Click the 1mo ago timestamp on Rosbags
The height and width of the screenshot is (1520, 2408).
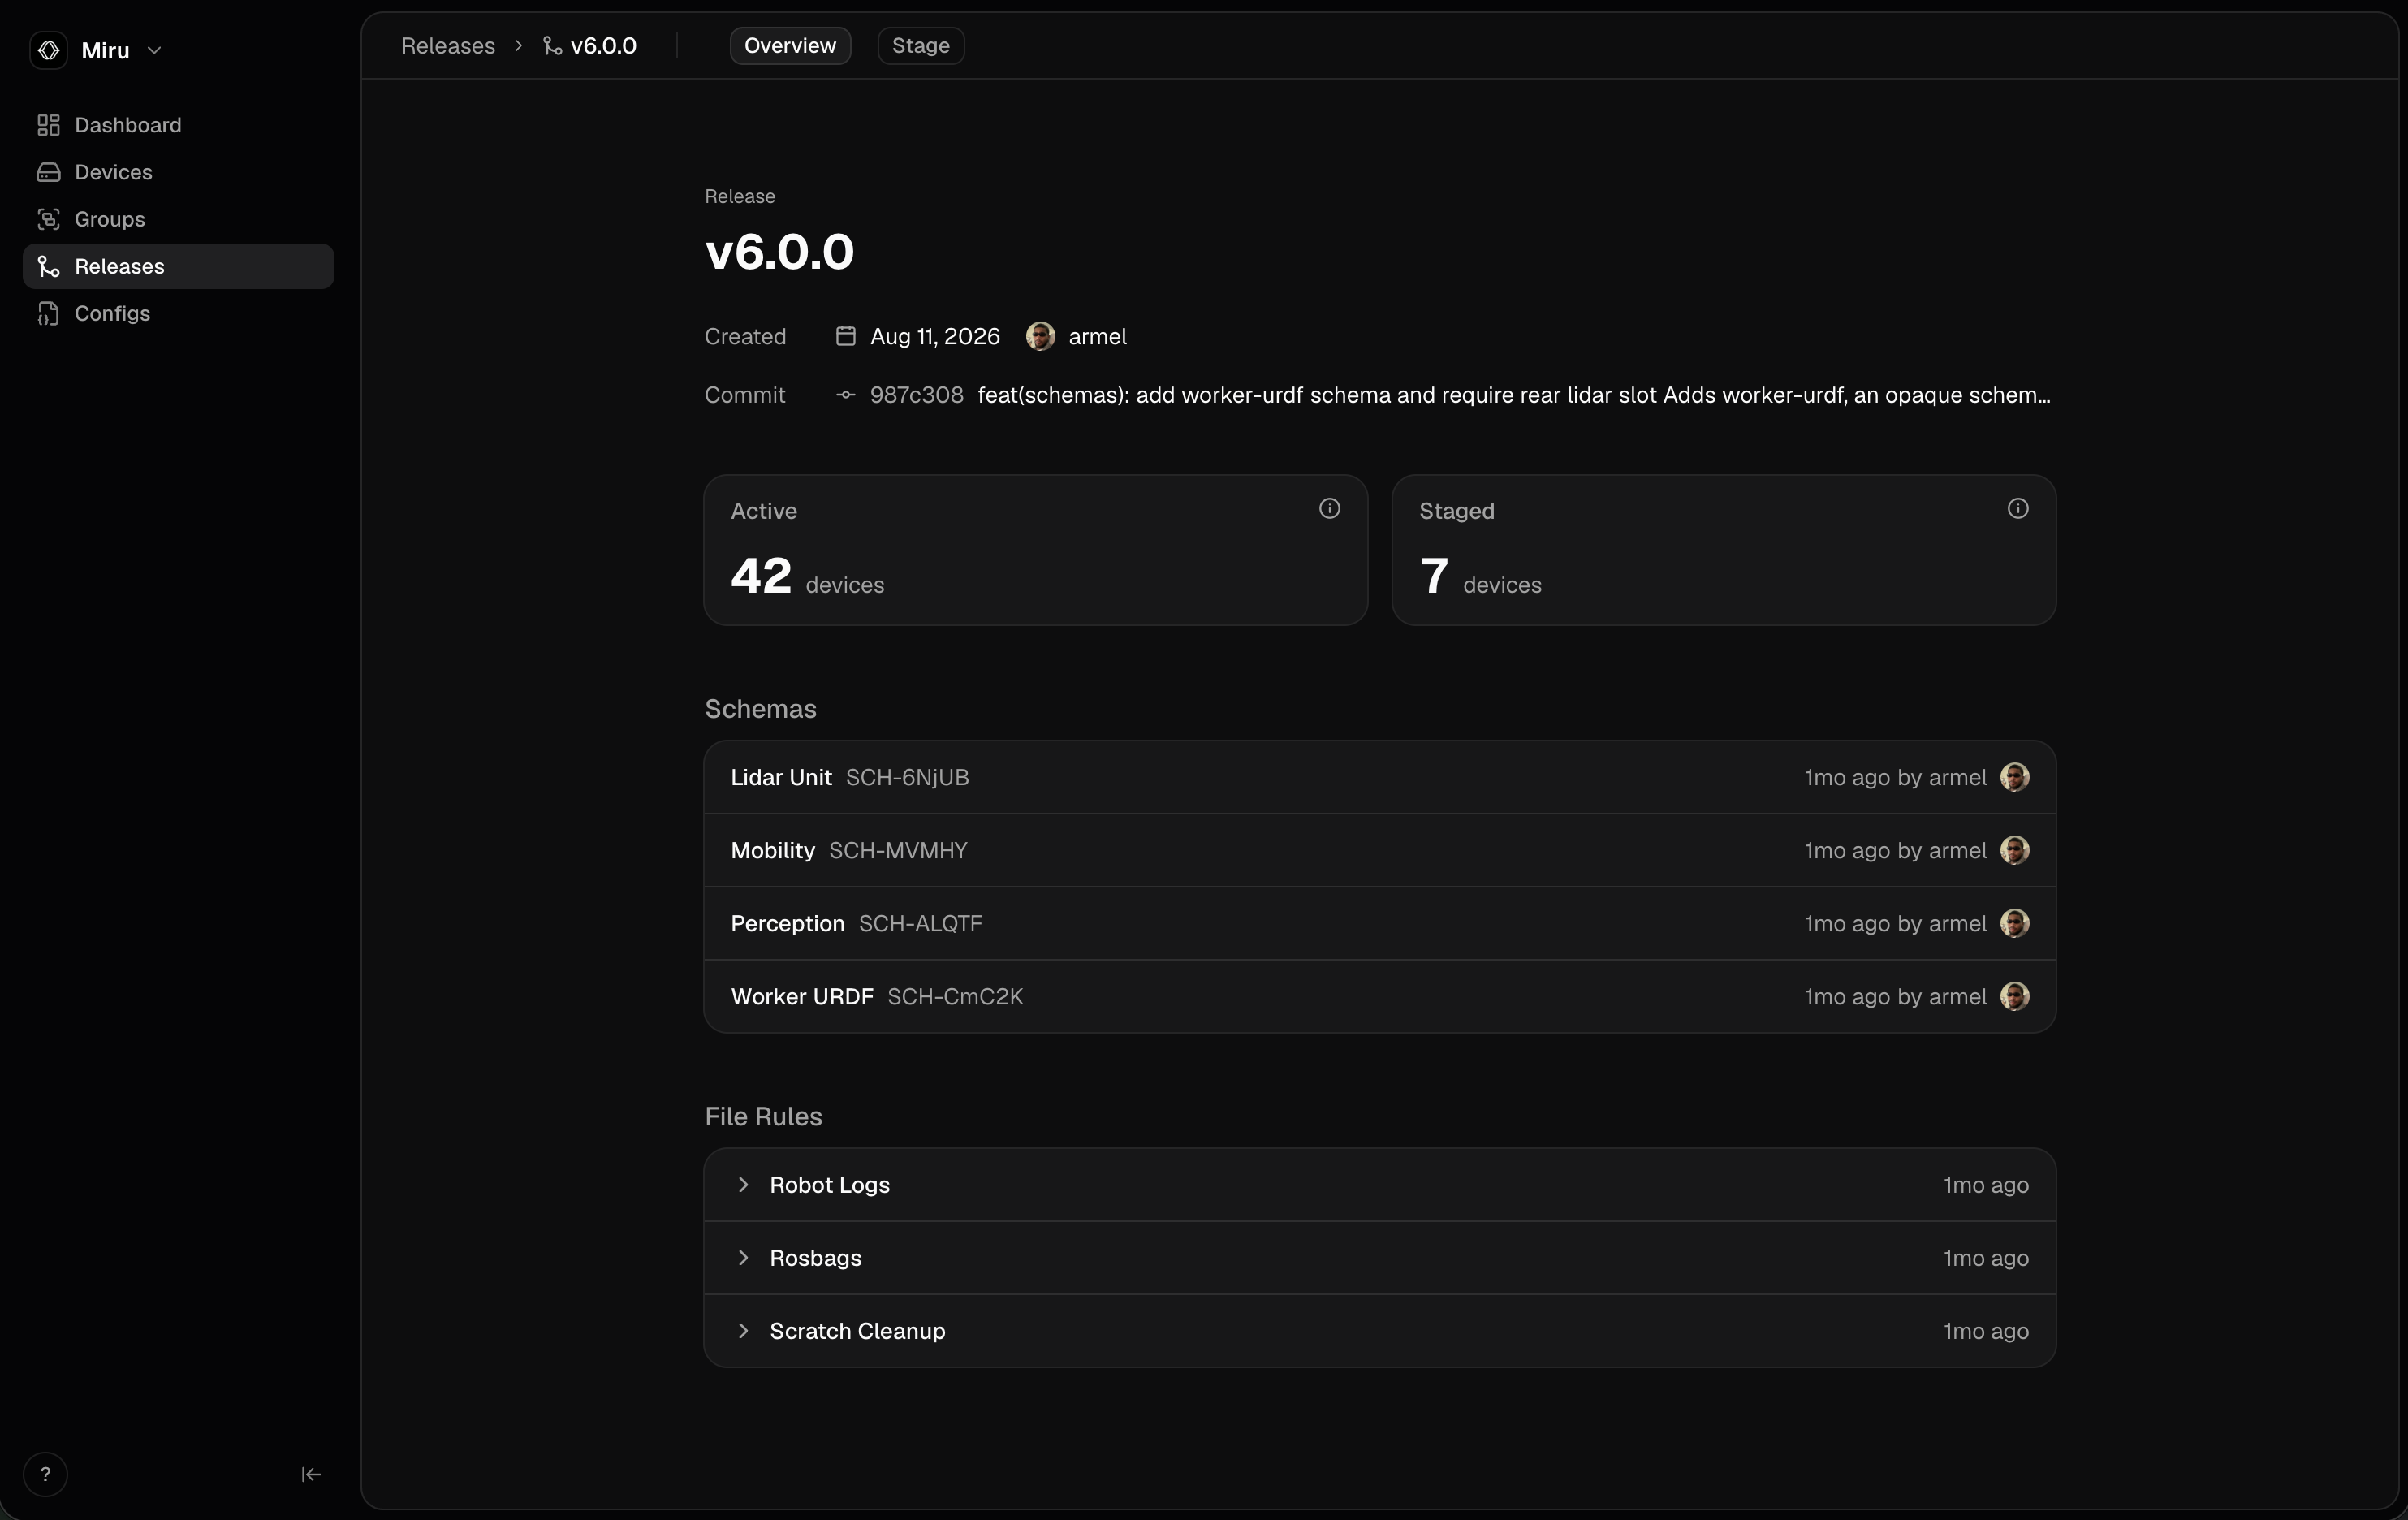[x=1985, y=1258]
